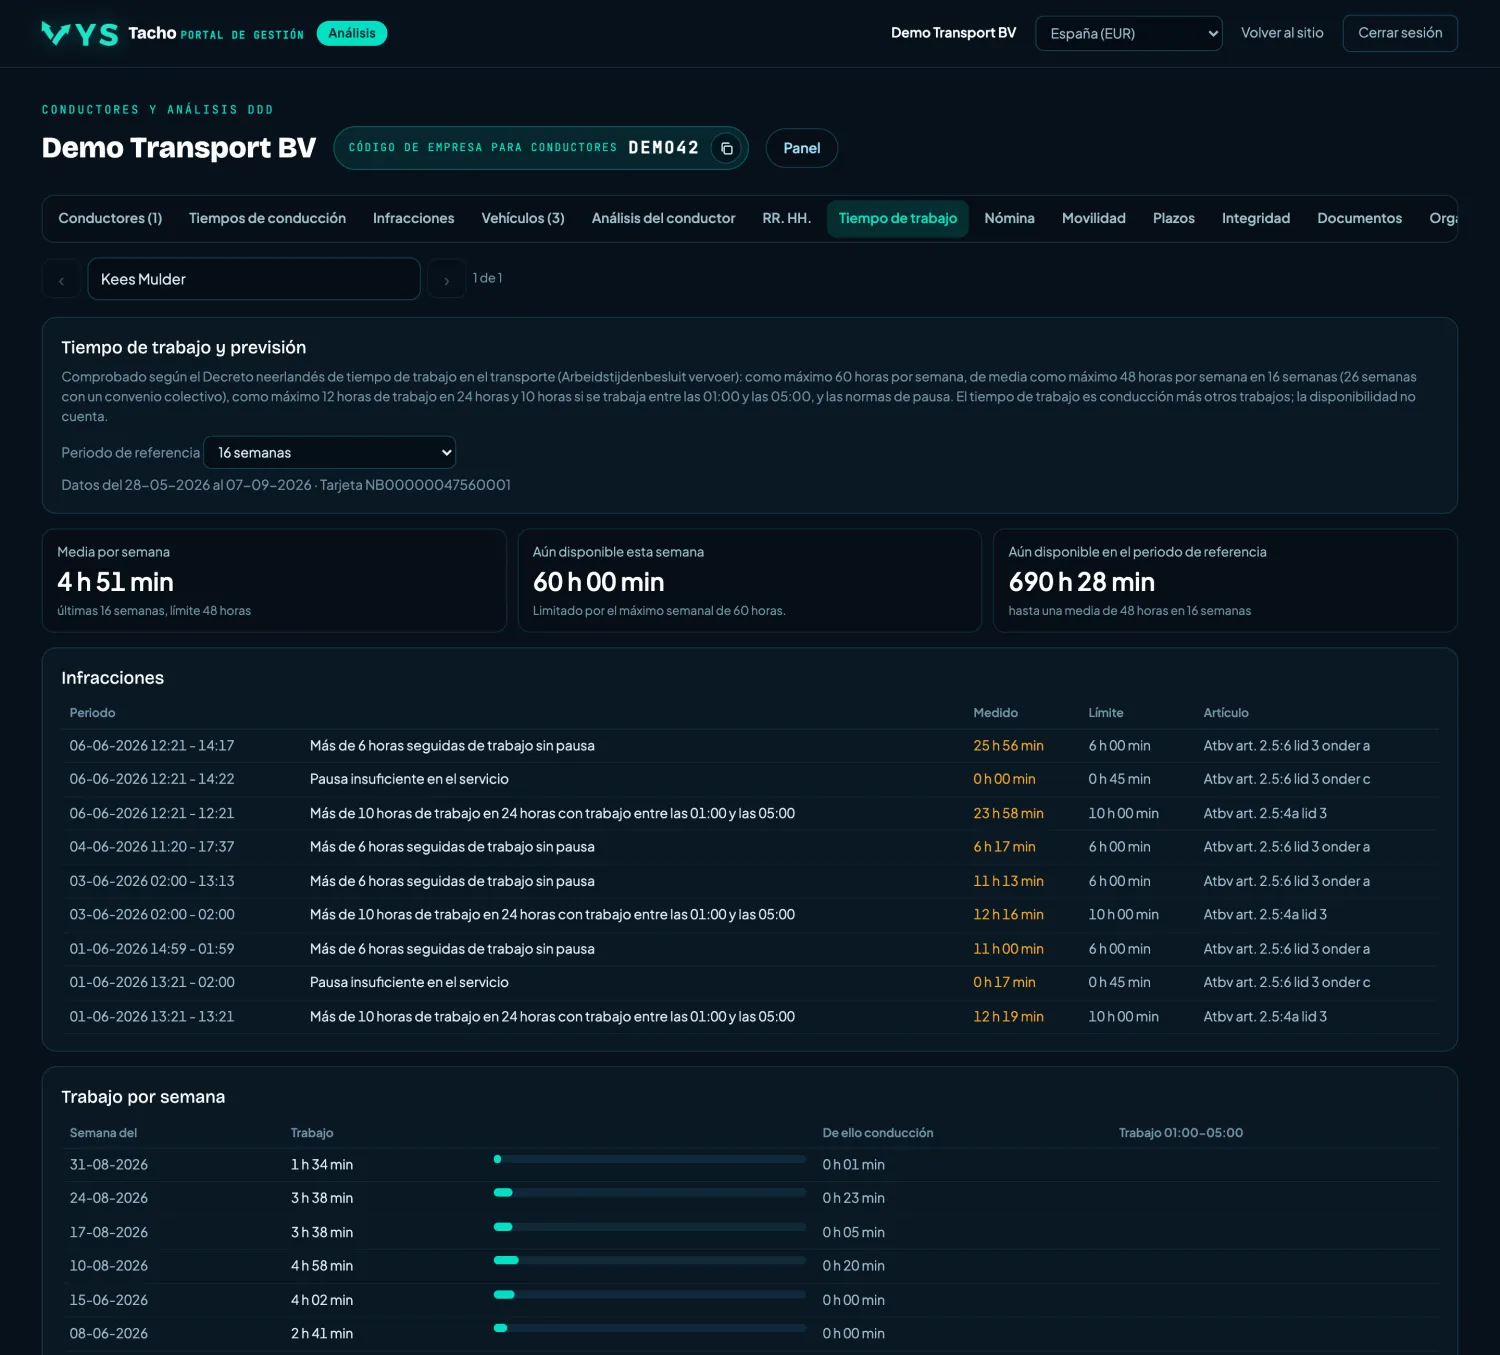The width and height of the screenshot is (1500, 1355).
Task: Click the Trabajo 01:00–05:00 column header
Action: click(x=1181, y=1133)
